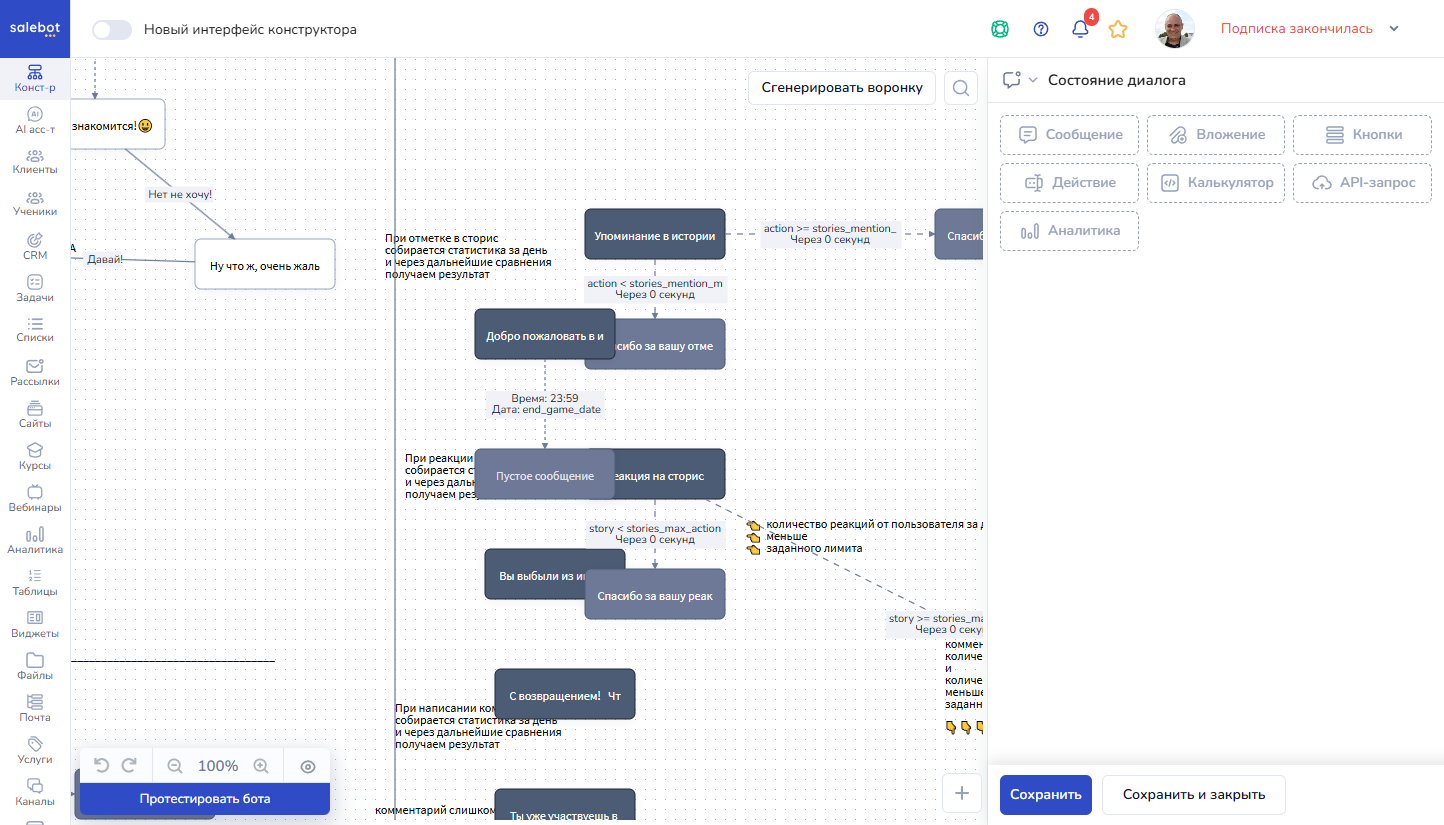
Task: Click the green lifebuoy support icon
Action: pos(999,29)
